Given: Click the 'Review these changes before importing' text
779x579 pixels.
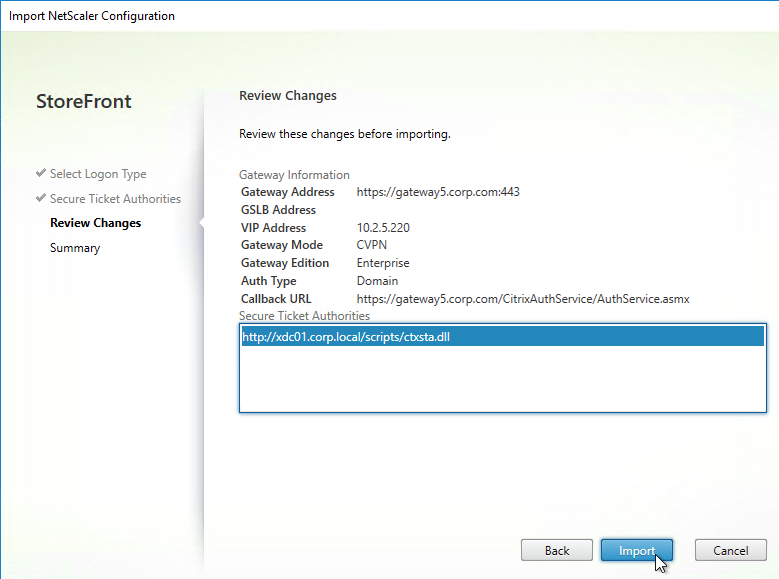Looking at the screenshot, I should [x=345, y=134].
